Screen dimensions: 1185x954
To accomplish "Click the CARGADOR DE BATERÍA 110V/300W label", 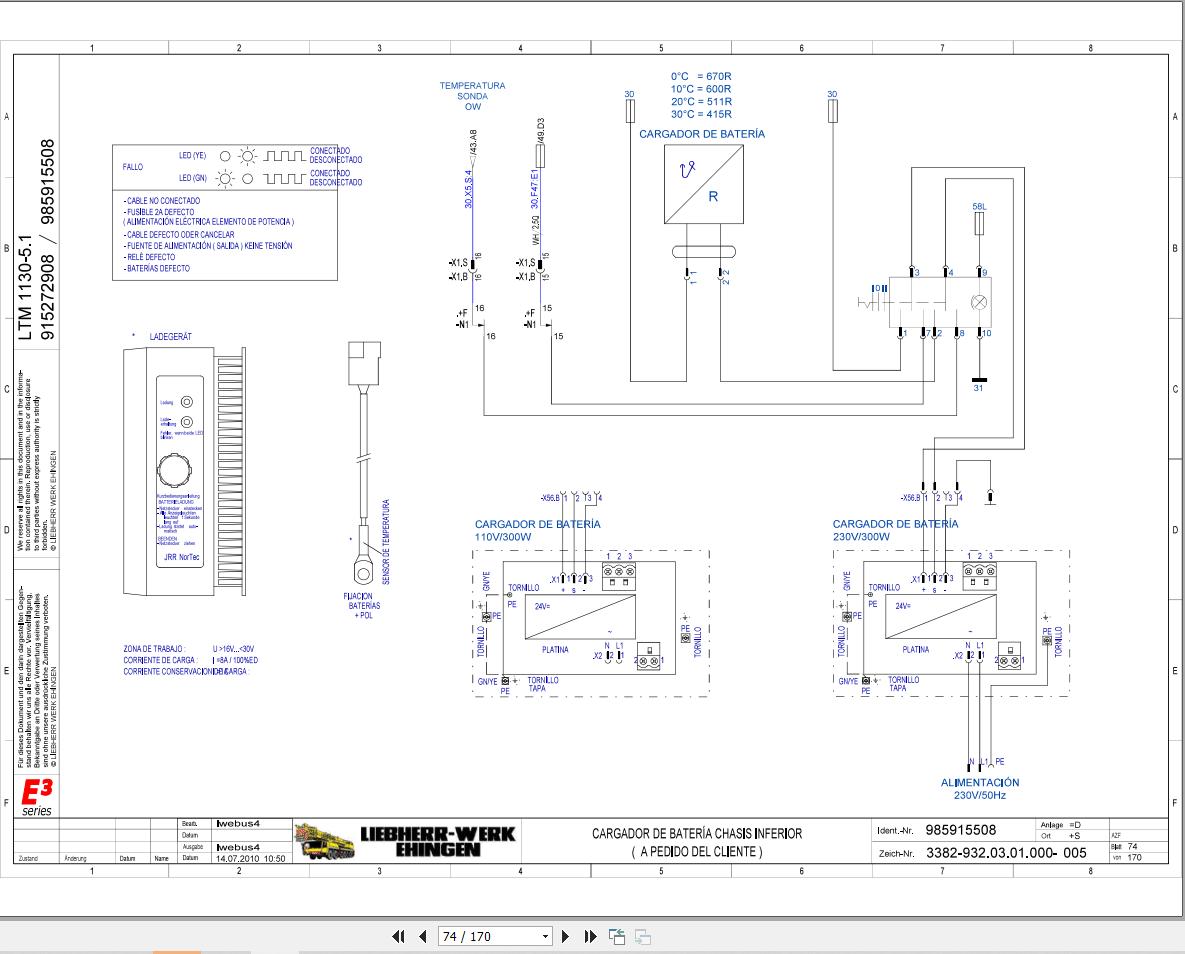I will (537, 530).
